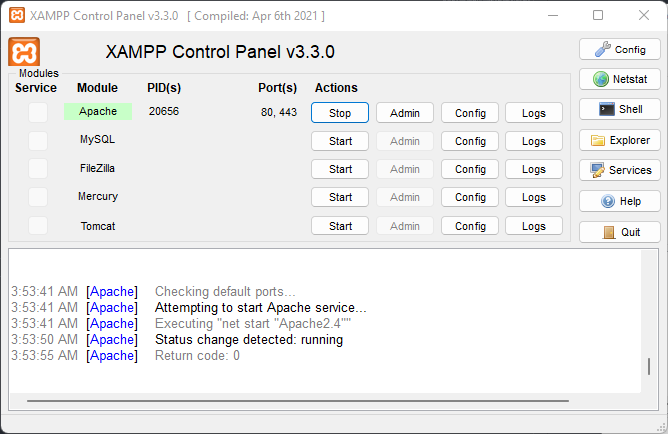Open the Windows Services manager
Viewport: 668px width, 434px height.
coord(619,170)
